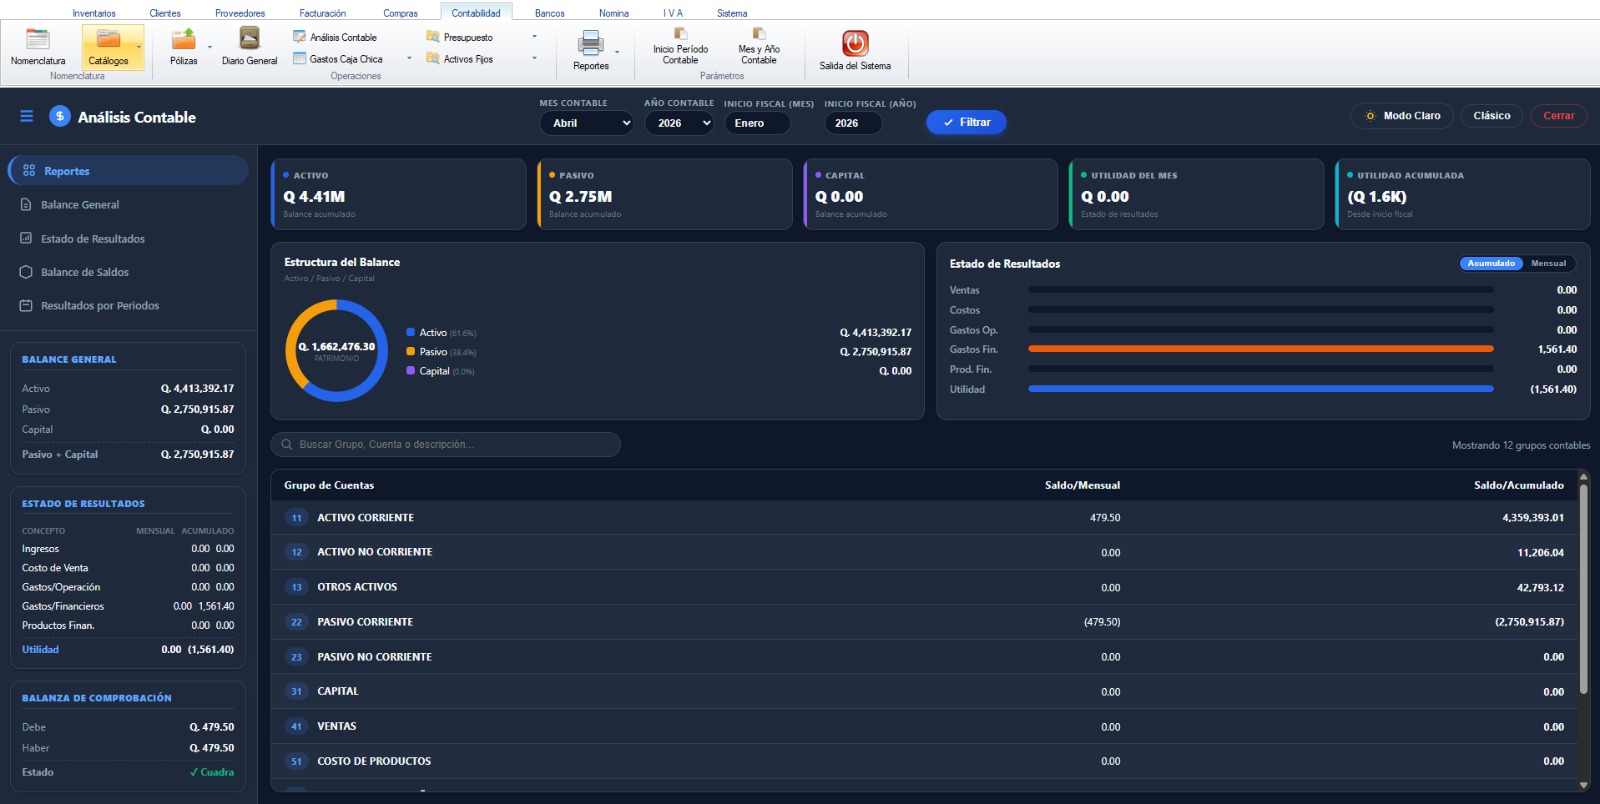The width and height of the screenshot is (1600, 804).
Task: Open Inicio Período Contable icon
Action: coord(680,47)
